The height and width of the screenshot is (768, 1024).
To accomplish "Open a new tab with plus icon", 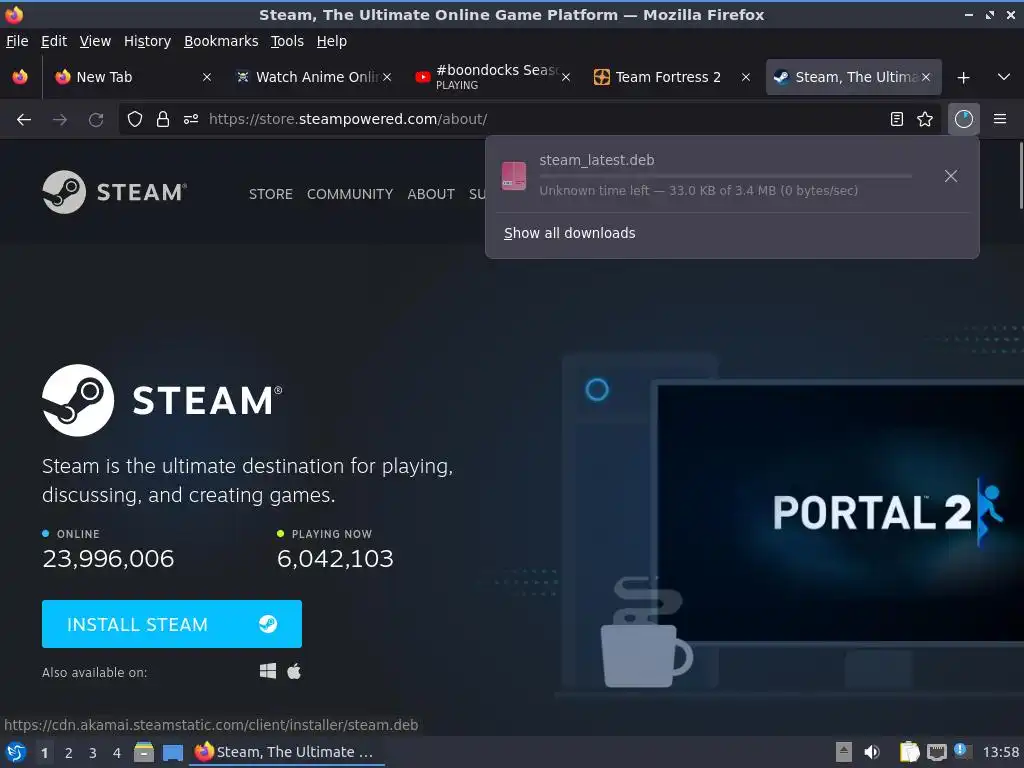I will (x=963, y=78).
